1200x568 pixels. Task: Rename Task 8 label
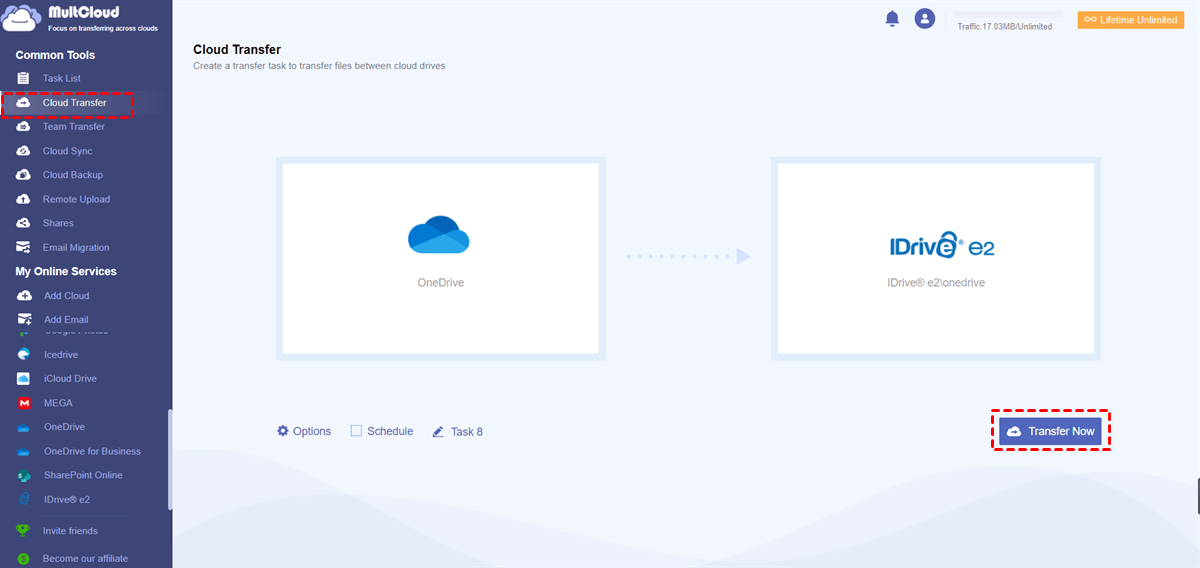click(x=467, y=432)
